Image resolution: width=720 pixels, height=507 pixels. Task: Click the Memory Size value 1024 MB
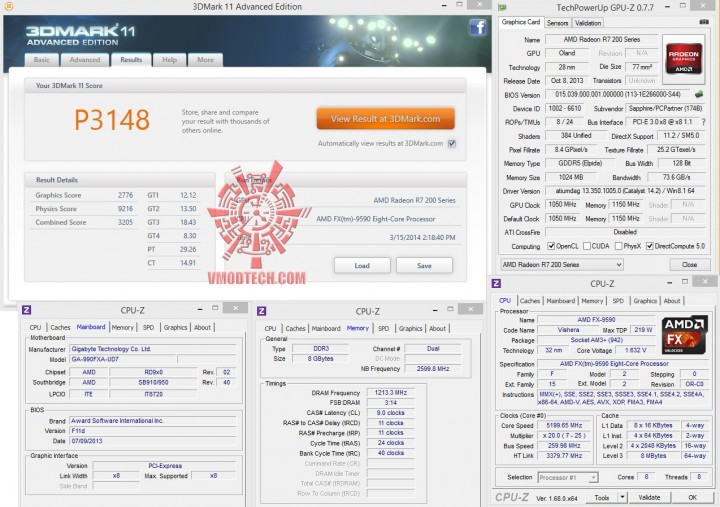pos(571,177)
